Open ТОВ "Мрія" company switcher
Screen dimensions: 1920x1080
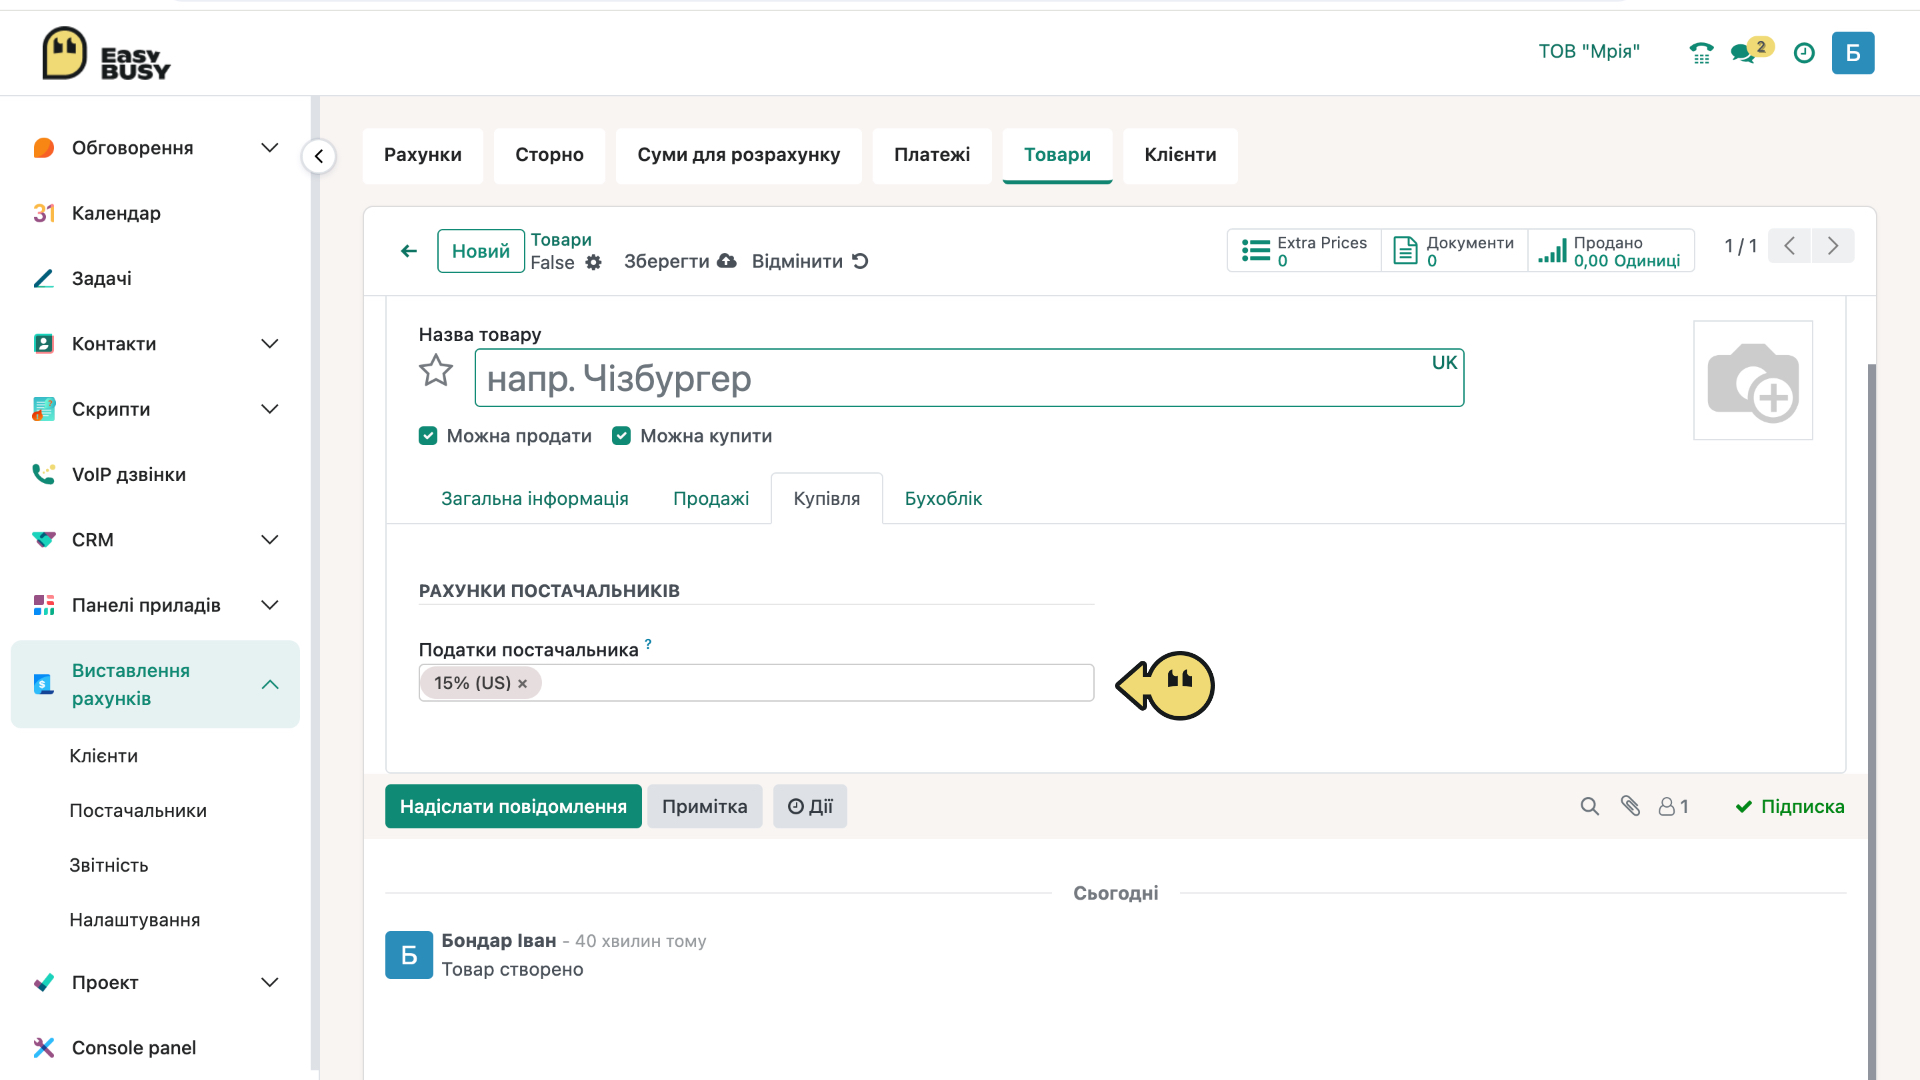tap(1589, 52)
